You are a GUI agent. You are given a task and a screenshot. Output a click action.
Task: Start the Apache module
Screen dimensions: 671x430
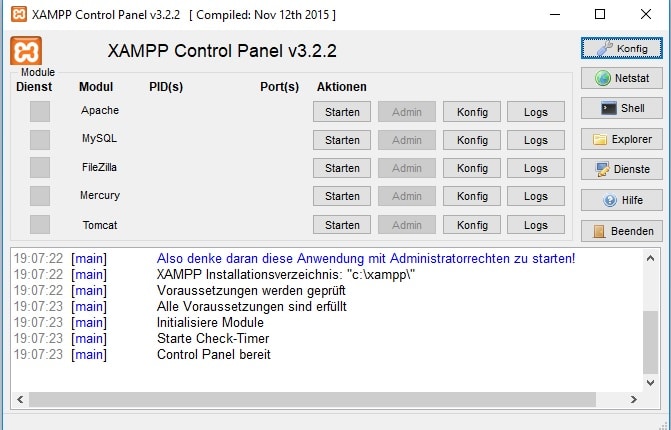pos(342,112)
